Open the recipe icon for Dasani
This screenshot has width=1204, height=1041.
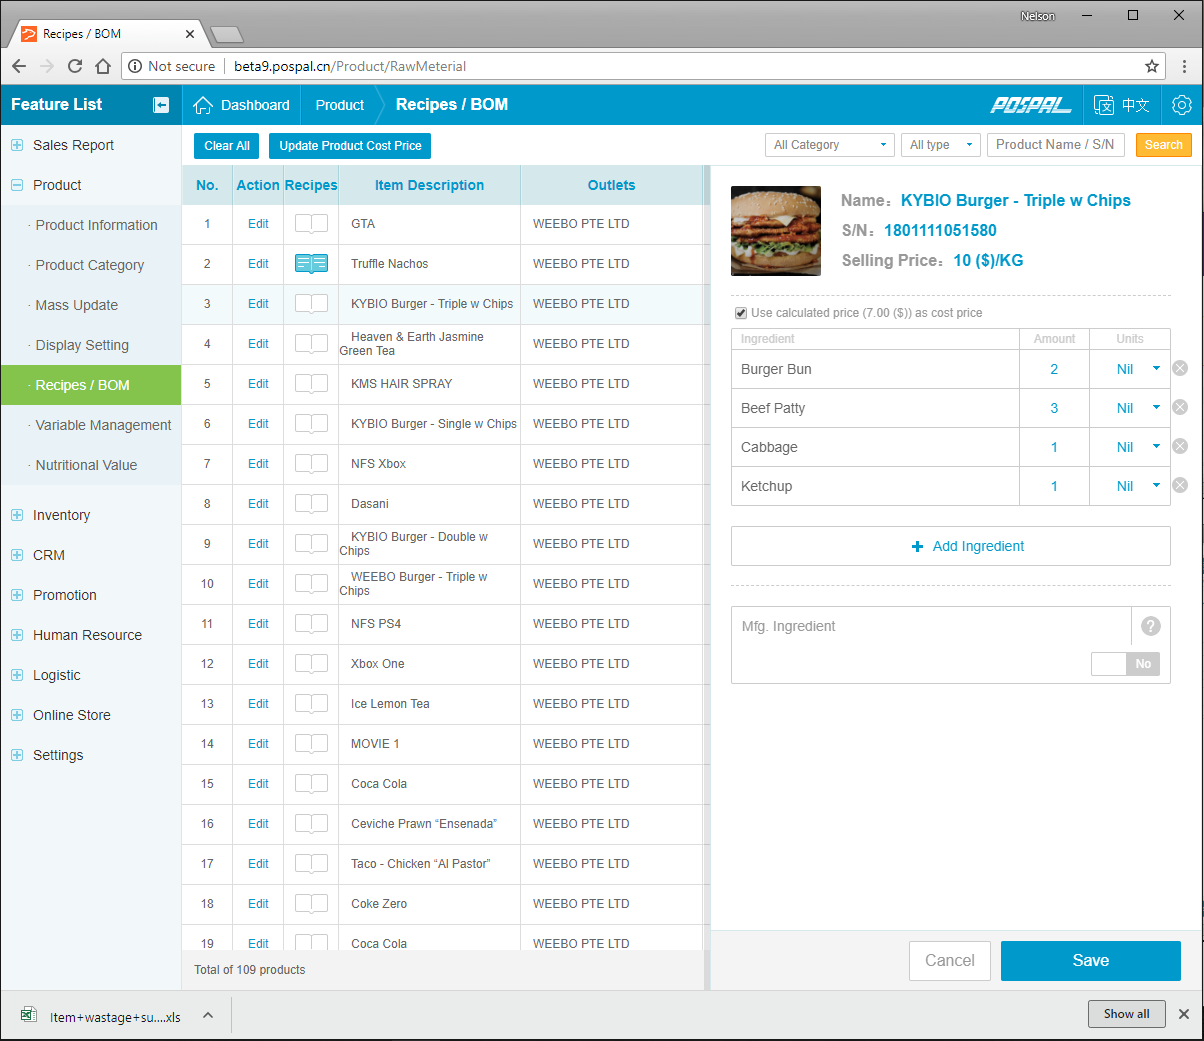coord(311,504)
